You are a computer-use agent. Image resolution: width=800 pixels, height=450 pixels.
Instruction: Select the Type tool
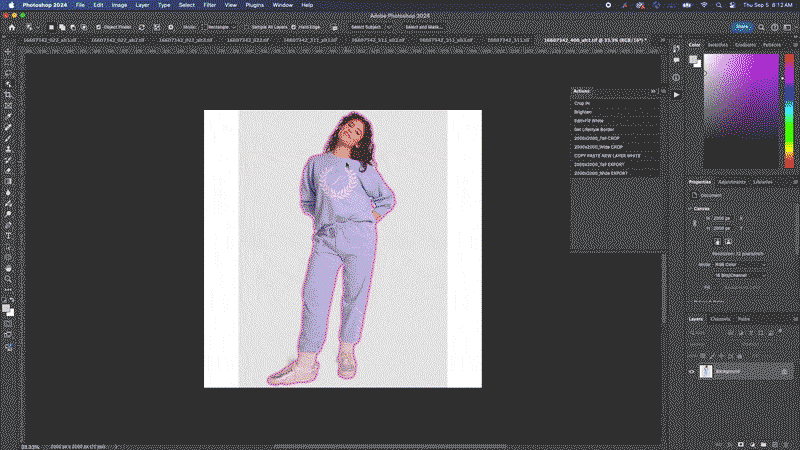tap(8, 236)
